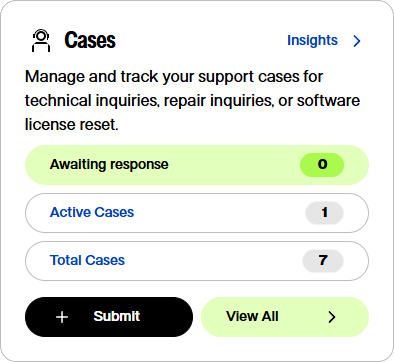Click the View All label text
The height and width of the screenshot is (362, 394).
coord(252,316)
